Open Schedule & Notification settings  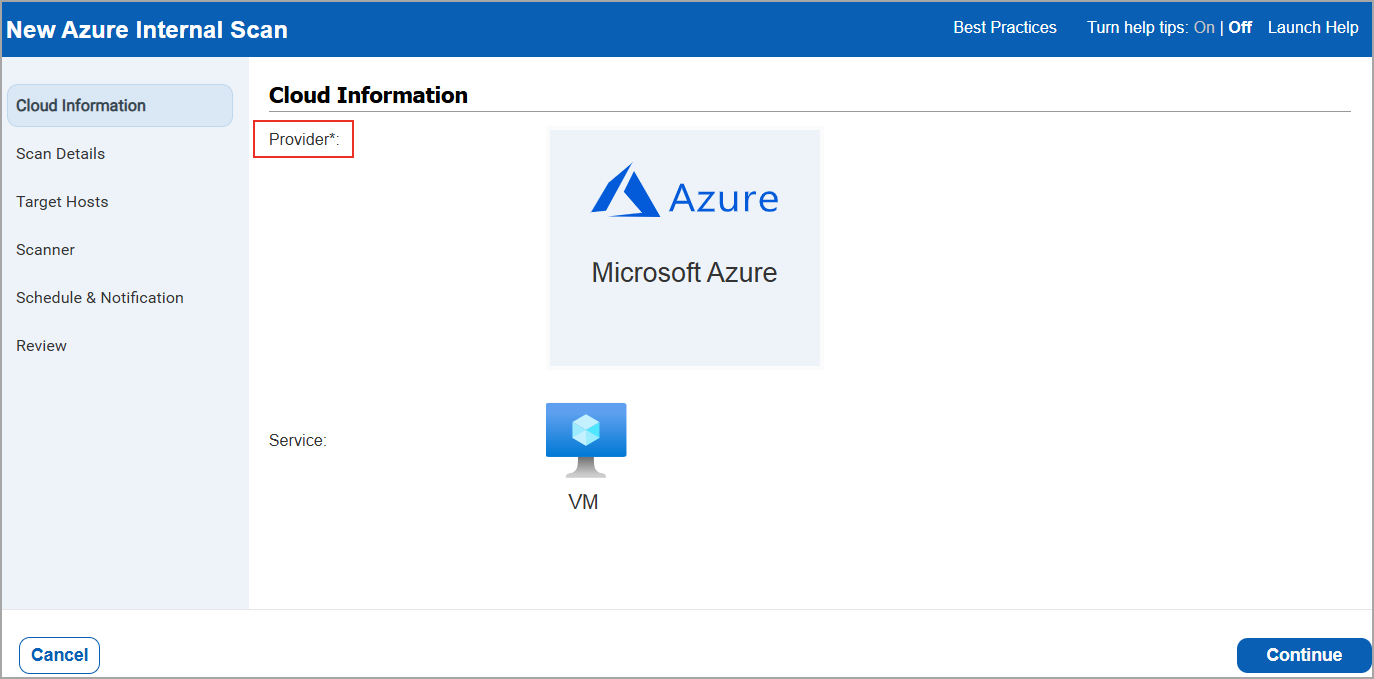(99, 297)
